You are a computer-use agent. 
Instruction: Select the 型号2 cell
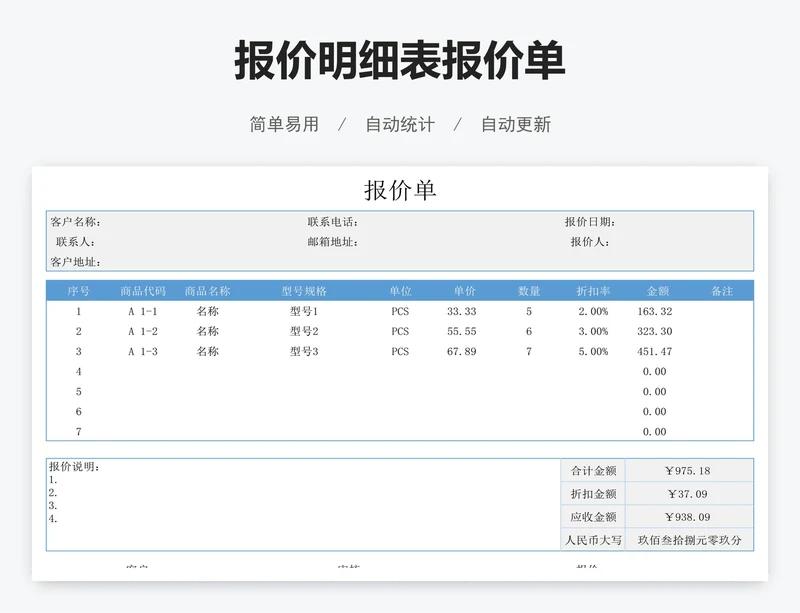[x=304, y=331]
